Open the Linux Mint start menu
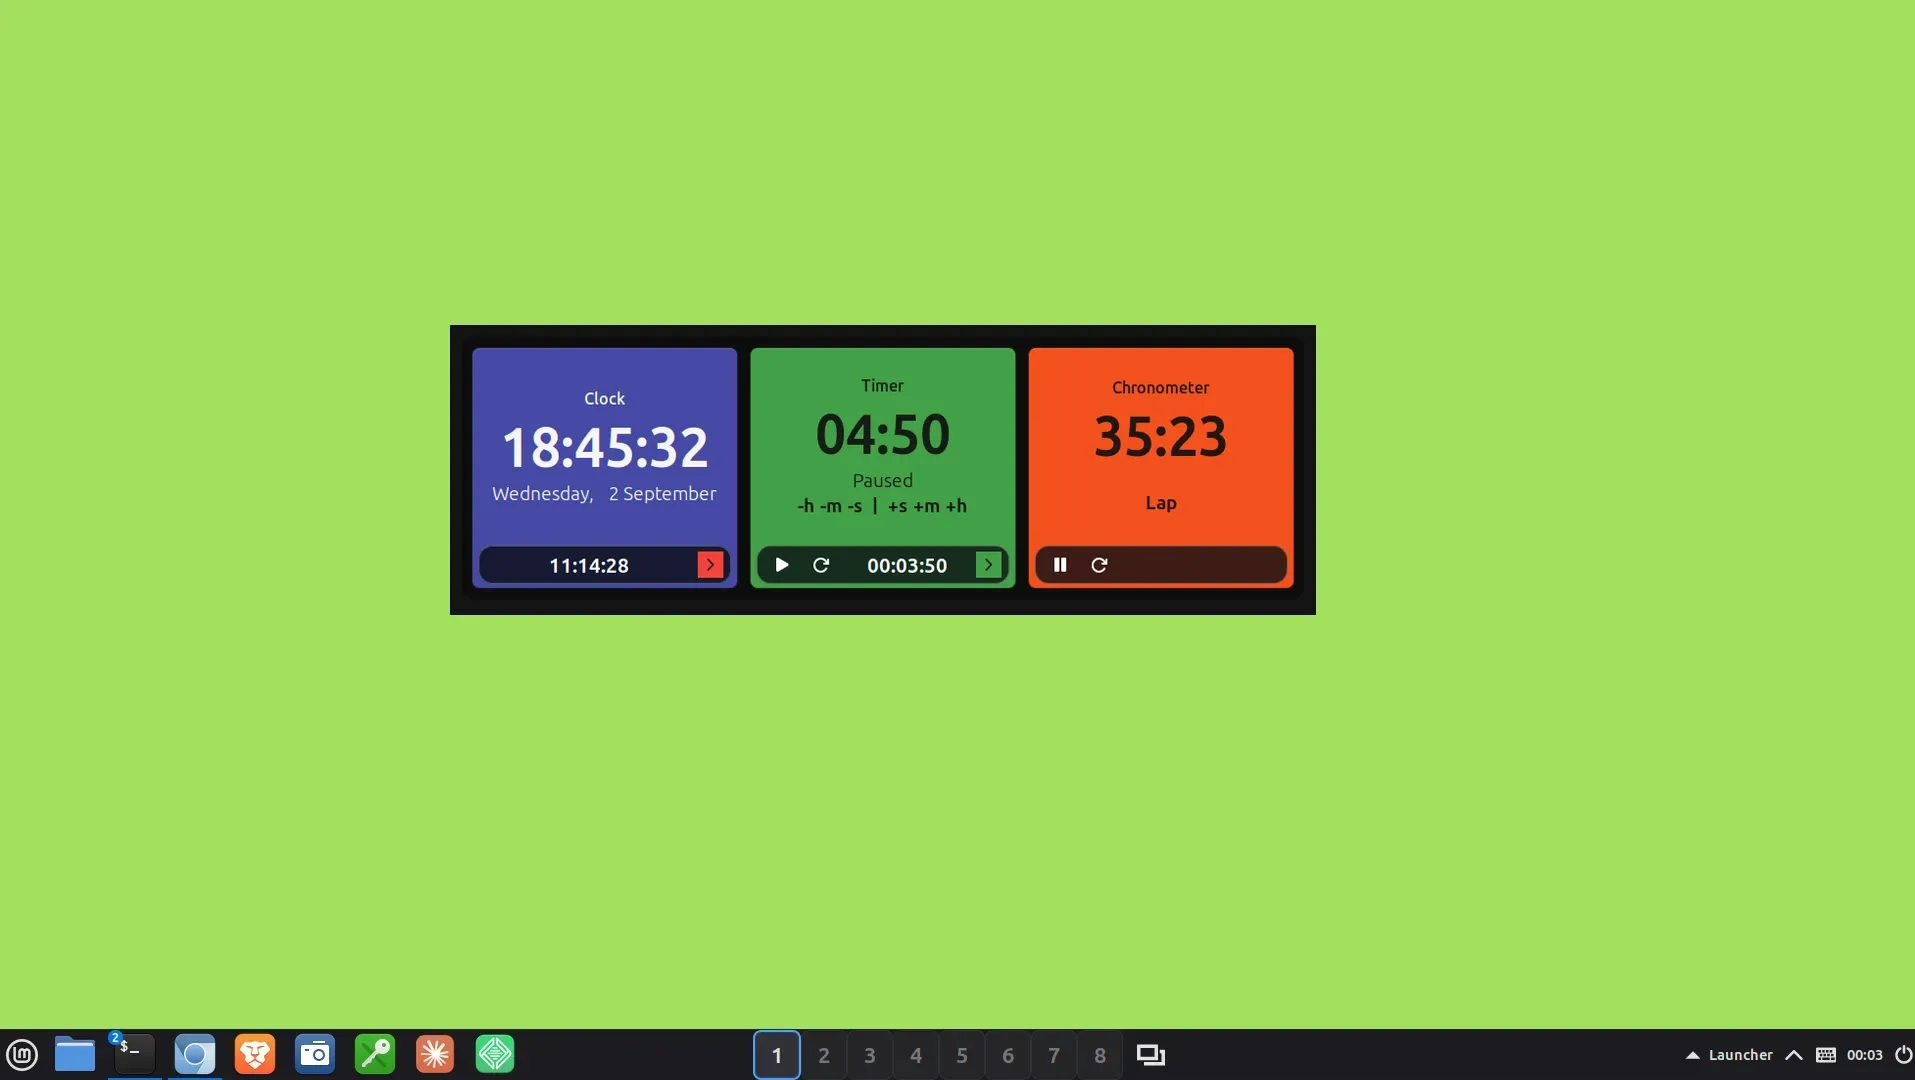1915x1080 pixels. (x=22, y=1055)
